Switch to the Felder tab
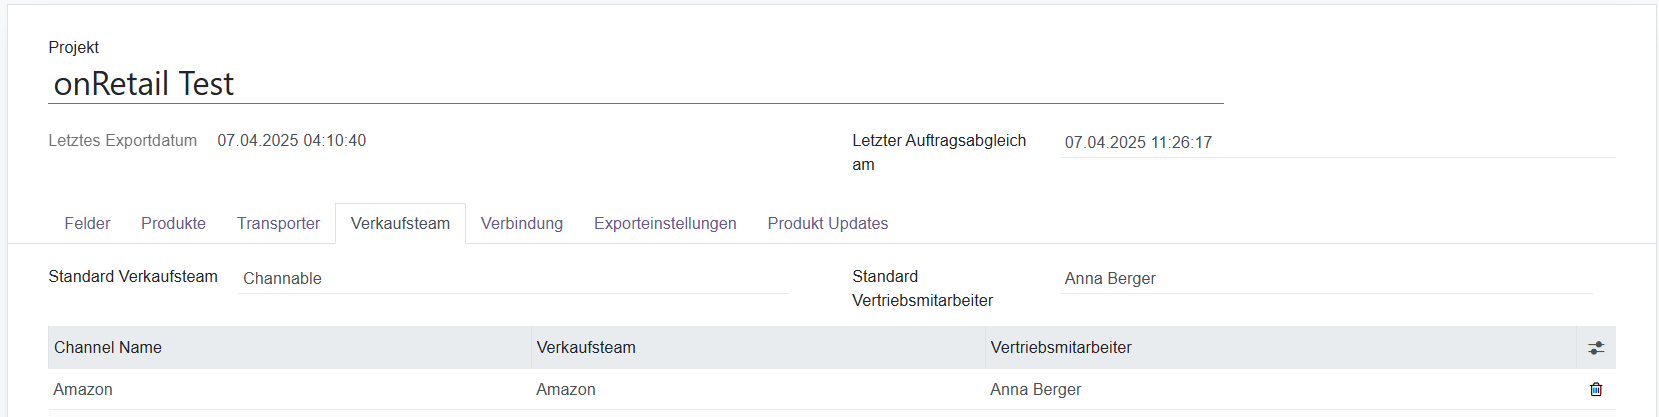Viewport: 1659px width, 417px height. tap(87, 223)
